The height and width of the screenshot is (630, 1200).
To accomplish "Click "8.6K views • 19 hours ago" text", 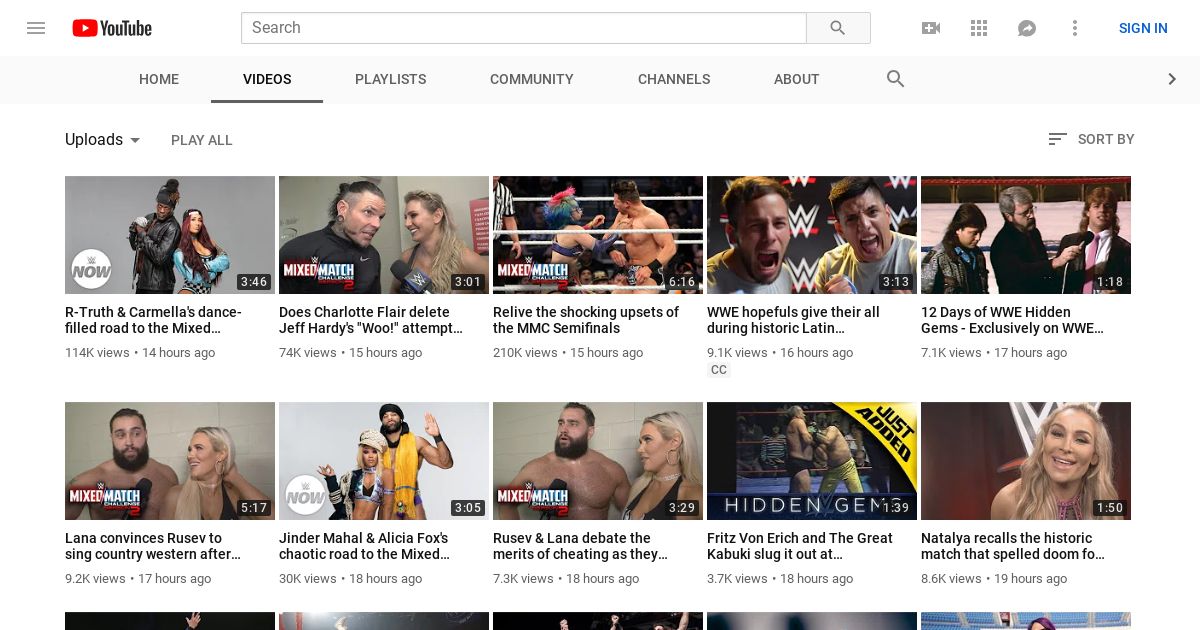I will tap(994, 579).
